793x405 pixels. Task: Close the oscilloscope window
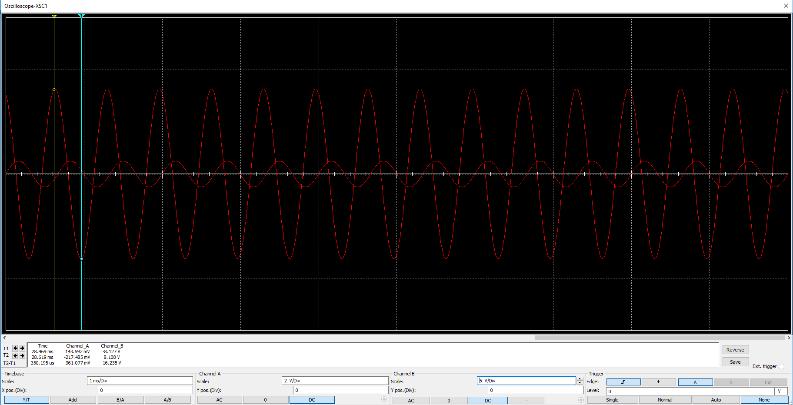785,5
